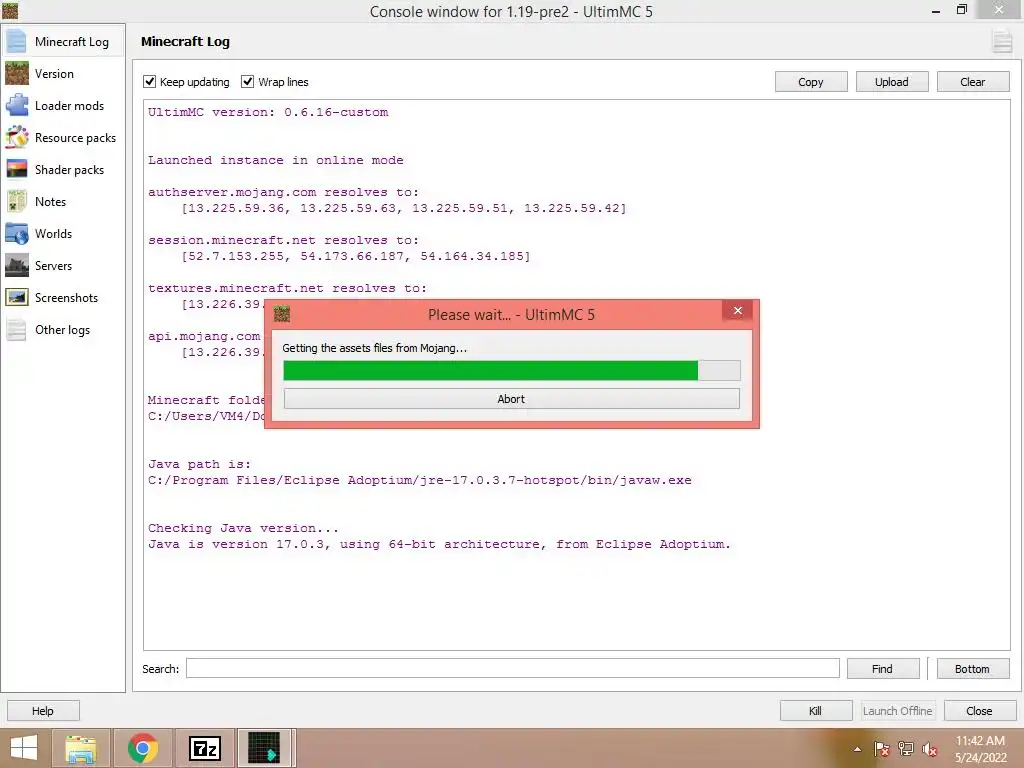Click the Screenshots picture icon

16,297
